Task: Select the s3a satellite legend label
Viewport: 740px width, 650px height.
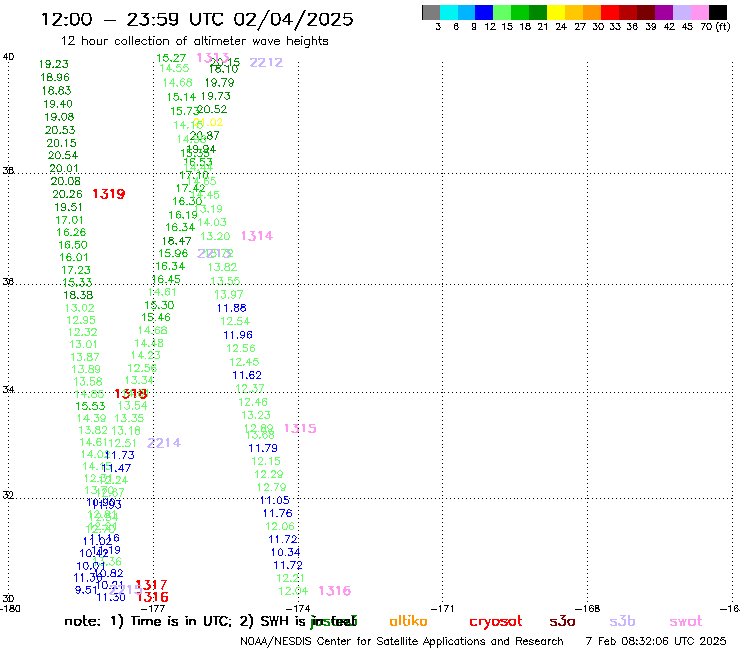Action: coord(562,621)
